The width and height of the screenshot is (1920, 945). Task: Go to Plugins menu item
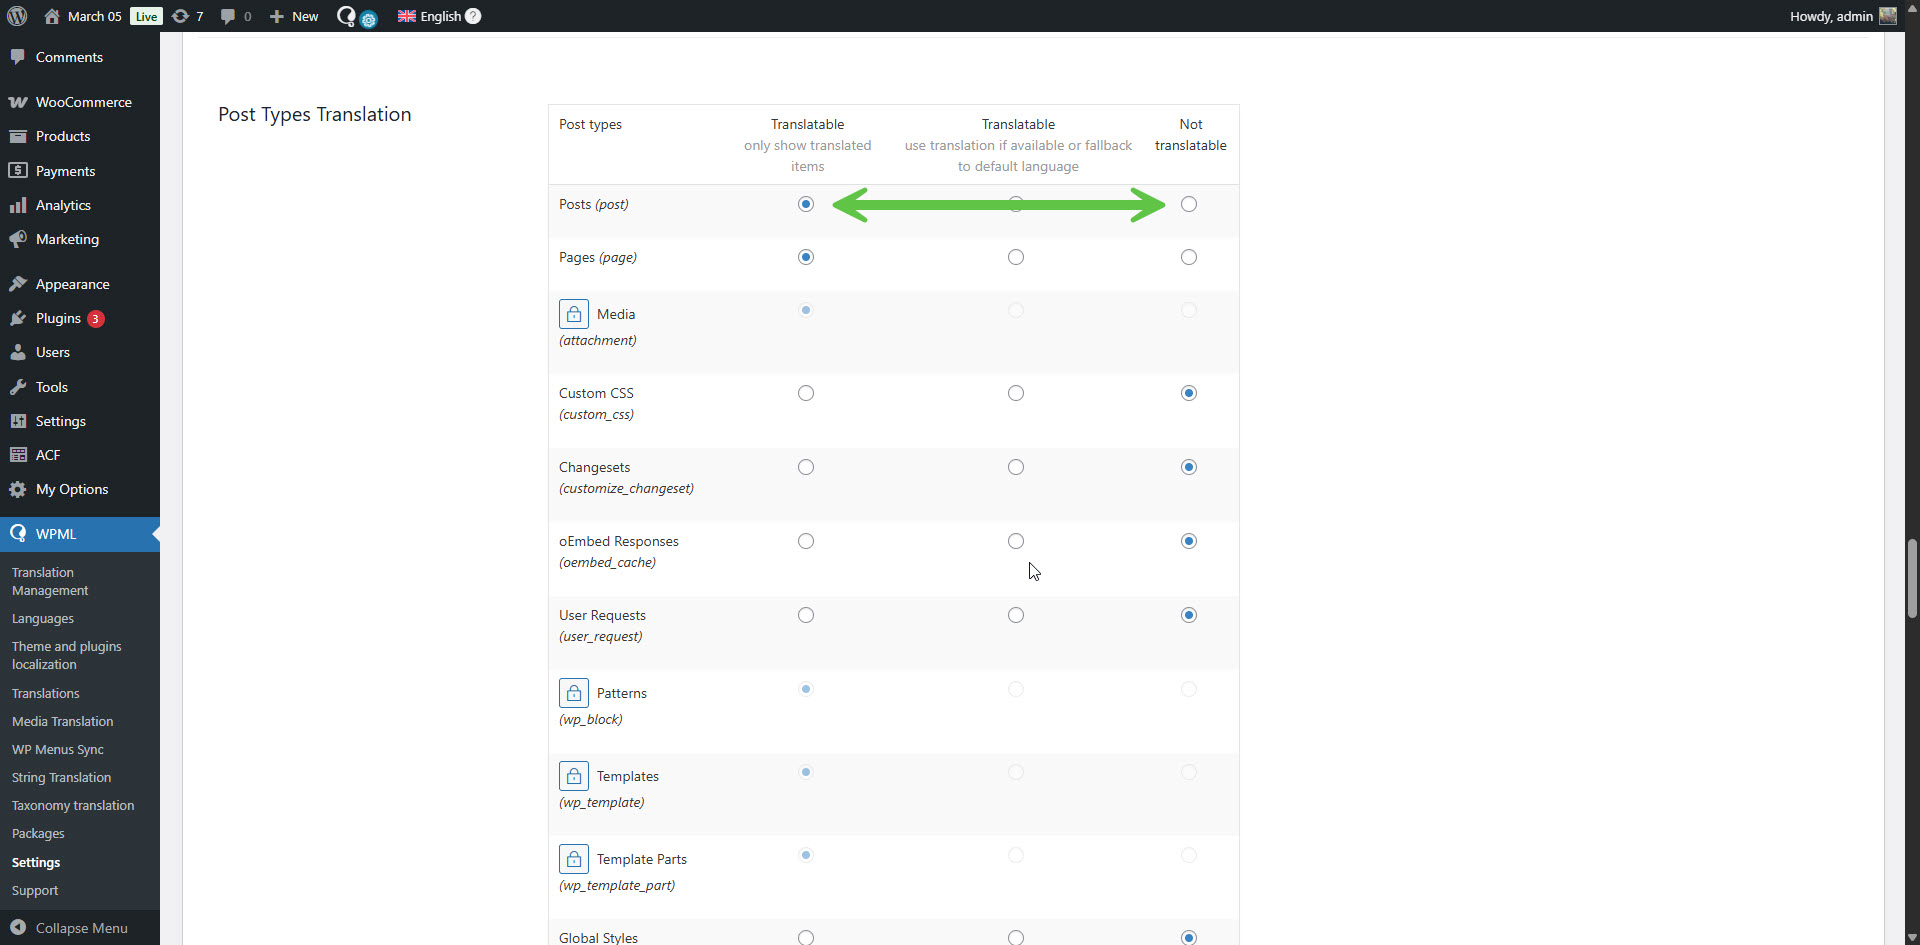tap(58, 318)
